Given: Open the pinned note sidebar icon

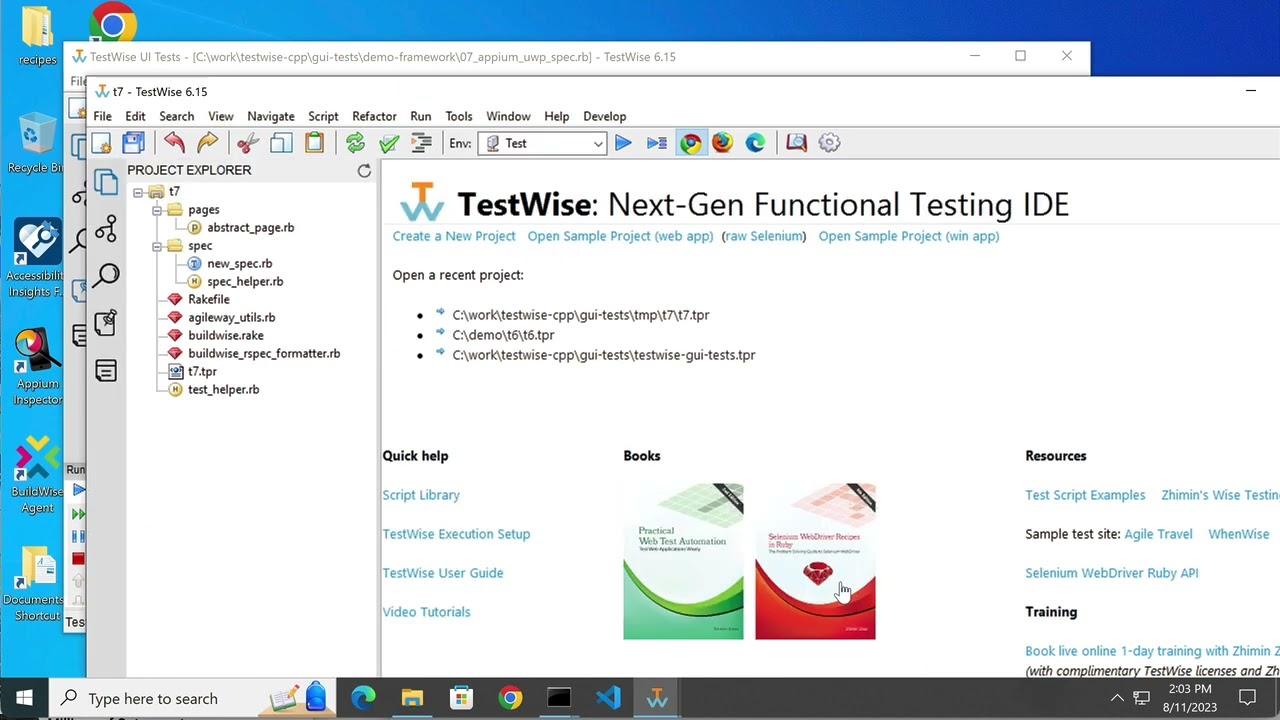Looking at the screenshot, I should pyautogui.click(x=106, y=322).
